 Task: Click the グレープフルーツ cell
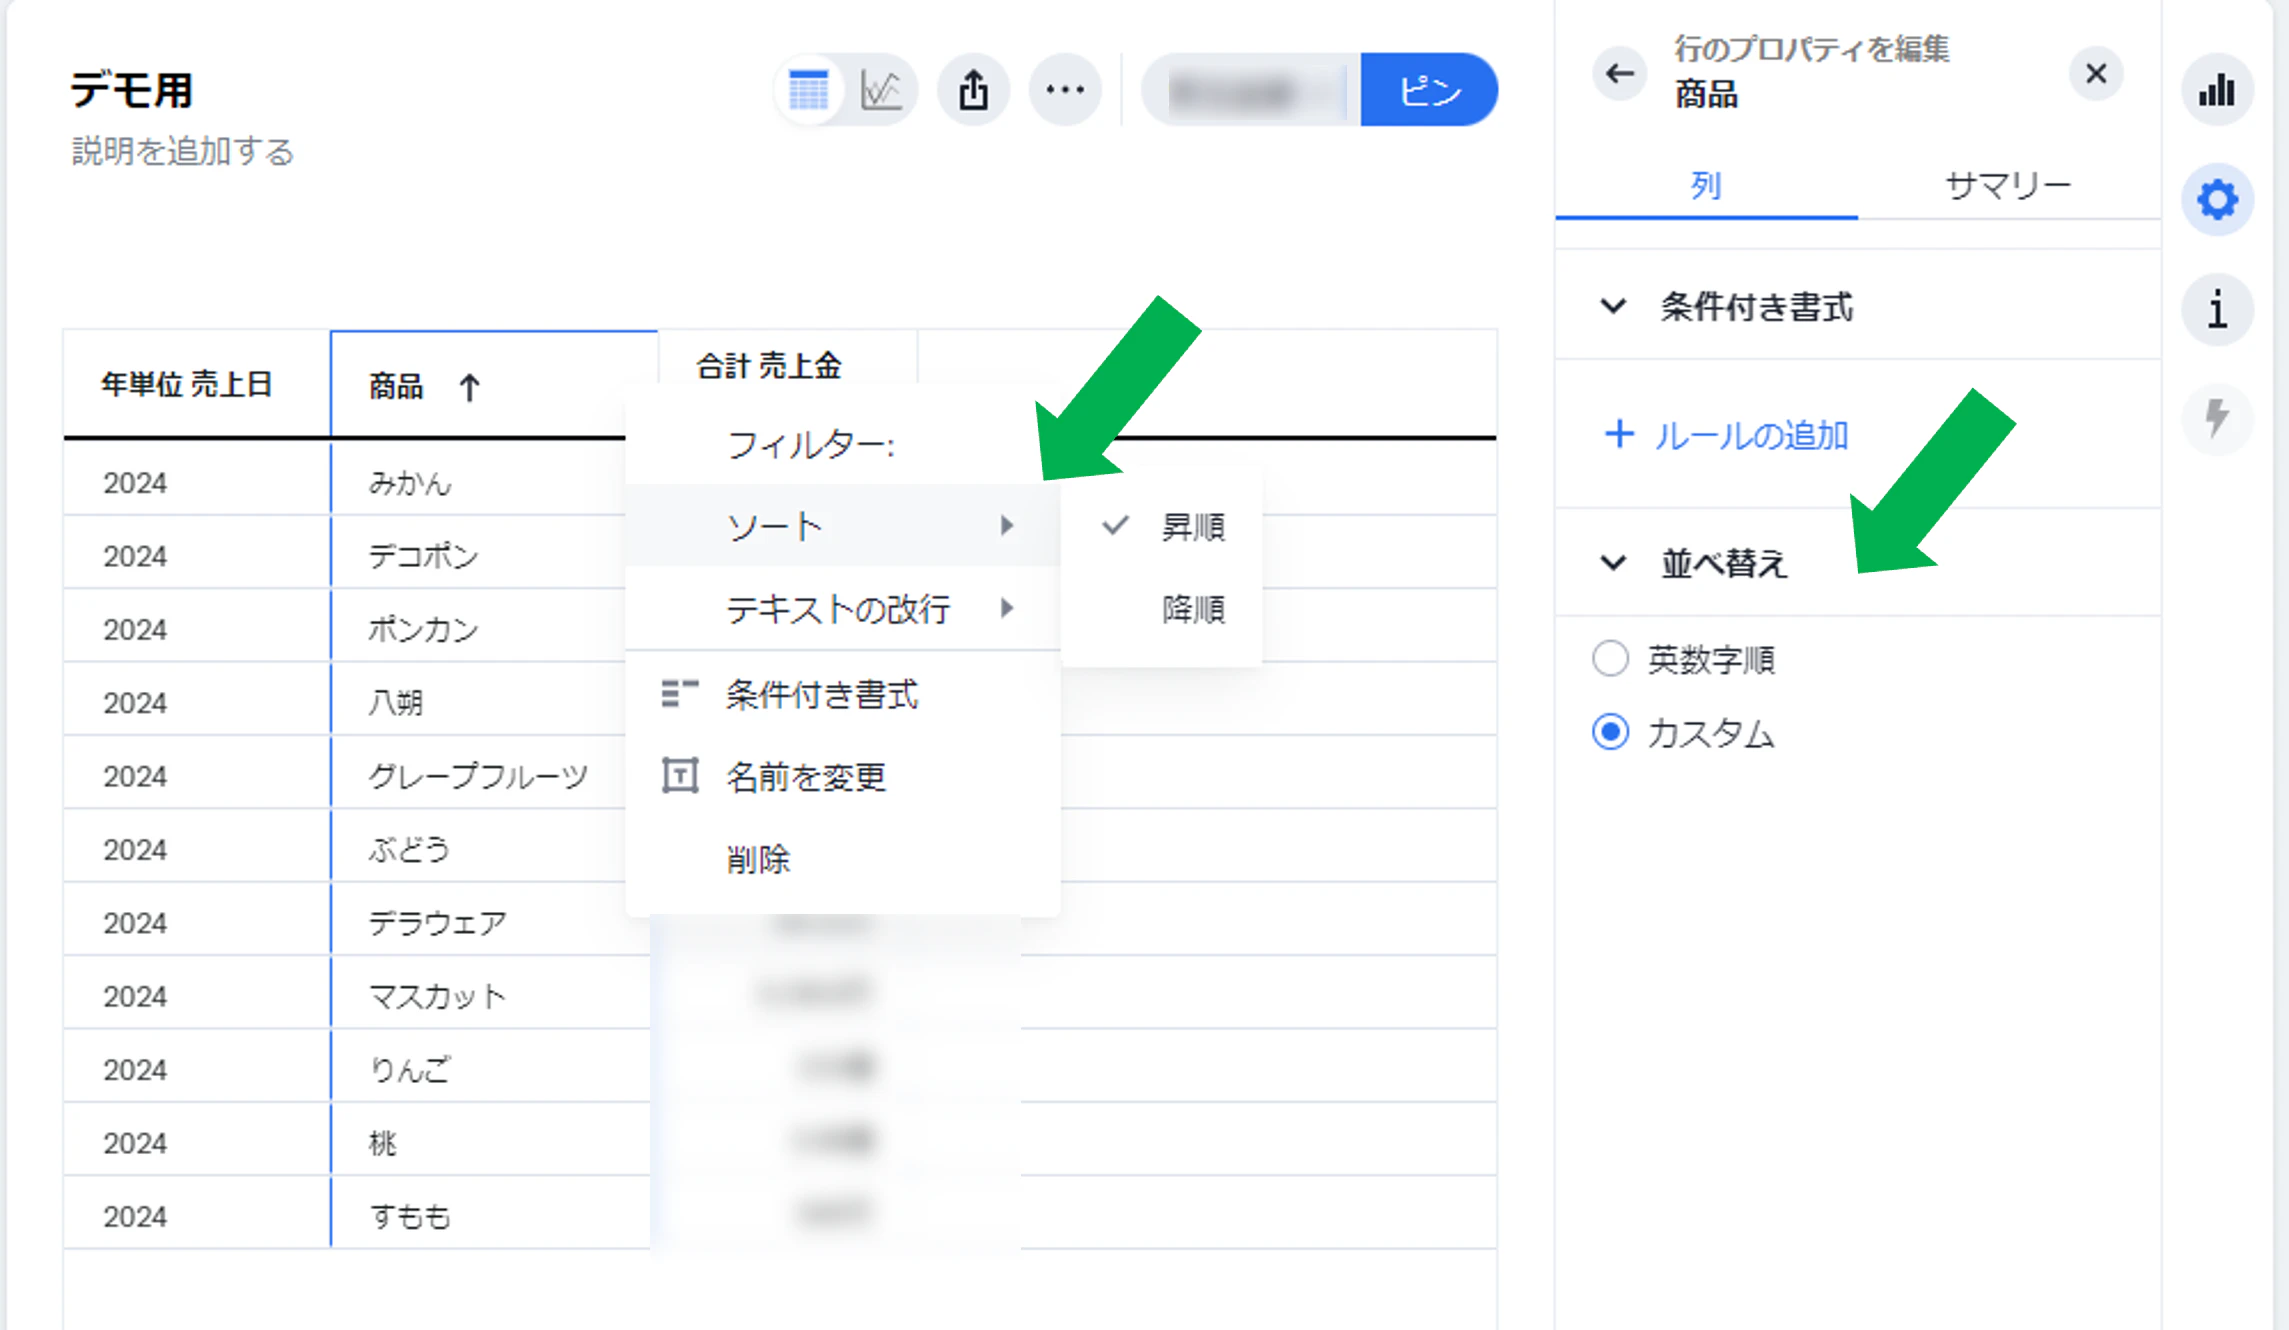478,777
